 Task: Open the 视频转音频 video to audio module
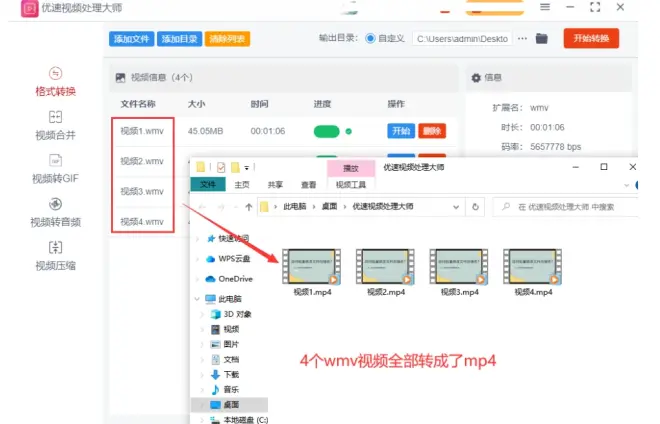pos(55,213)
